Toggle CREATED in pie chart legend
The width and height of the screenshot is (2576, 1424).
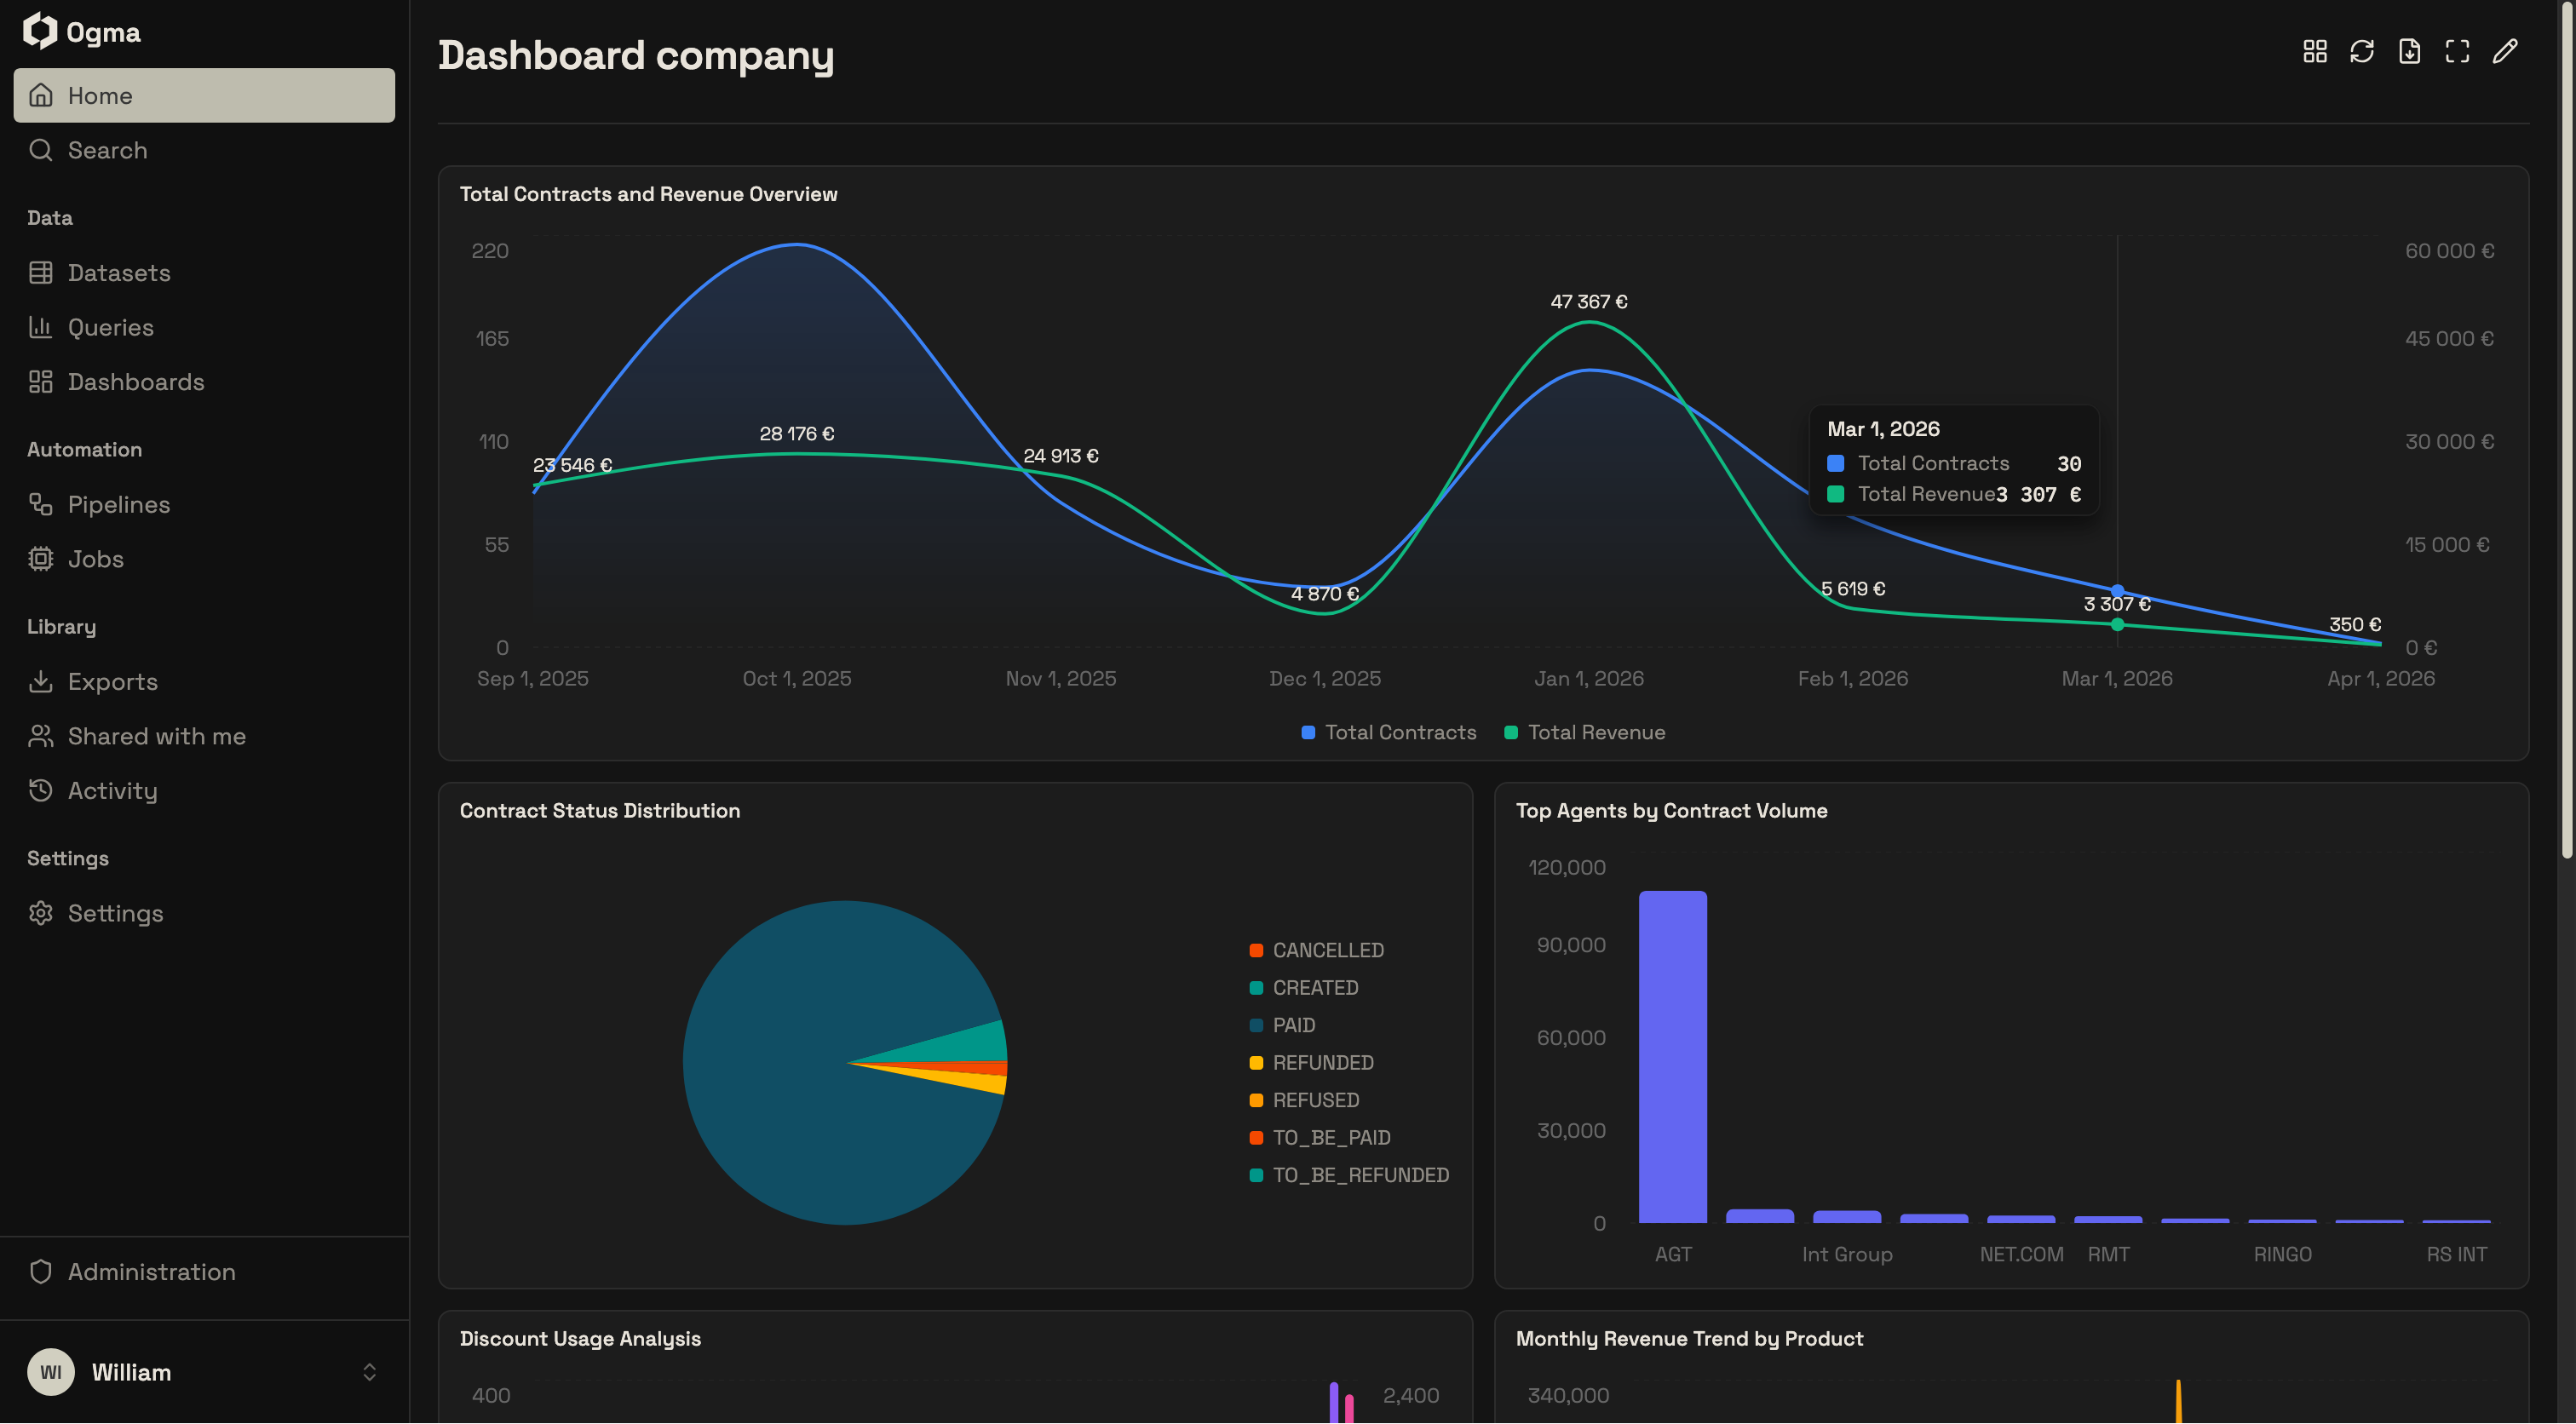tap(1304, 987)
